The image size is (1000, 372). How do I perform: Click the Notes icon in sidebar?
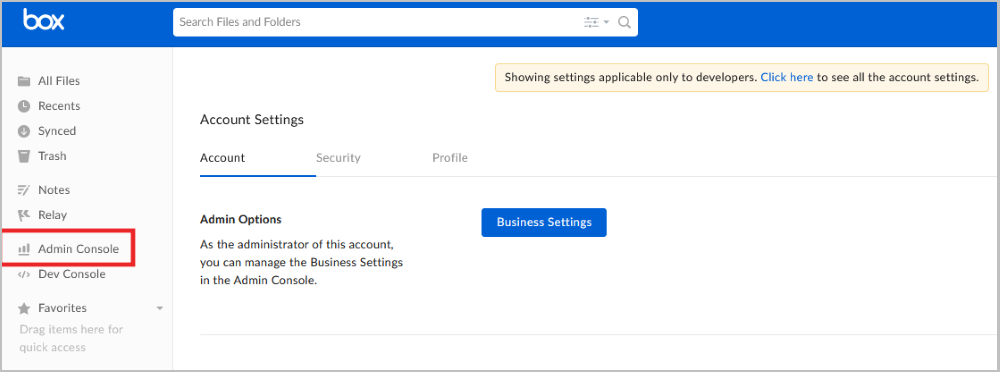(24, 190)
